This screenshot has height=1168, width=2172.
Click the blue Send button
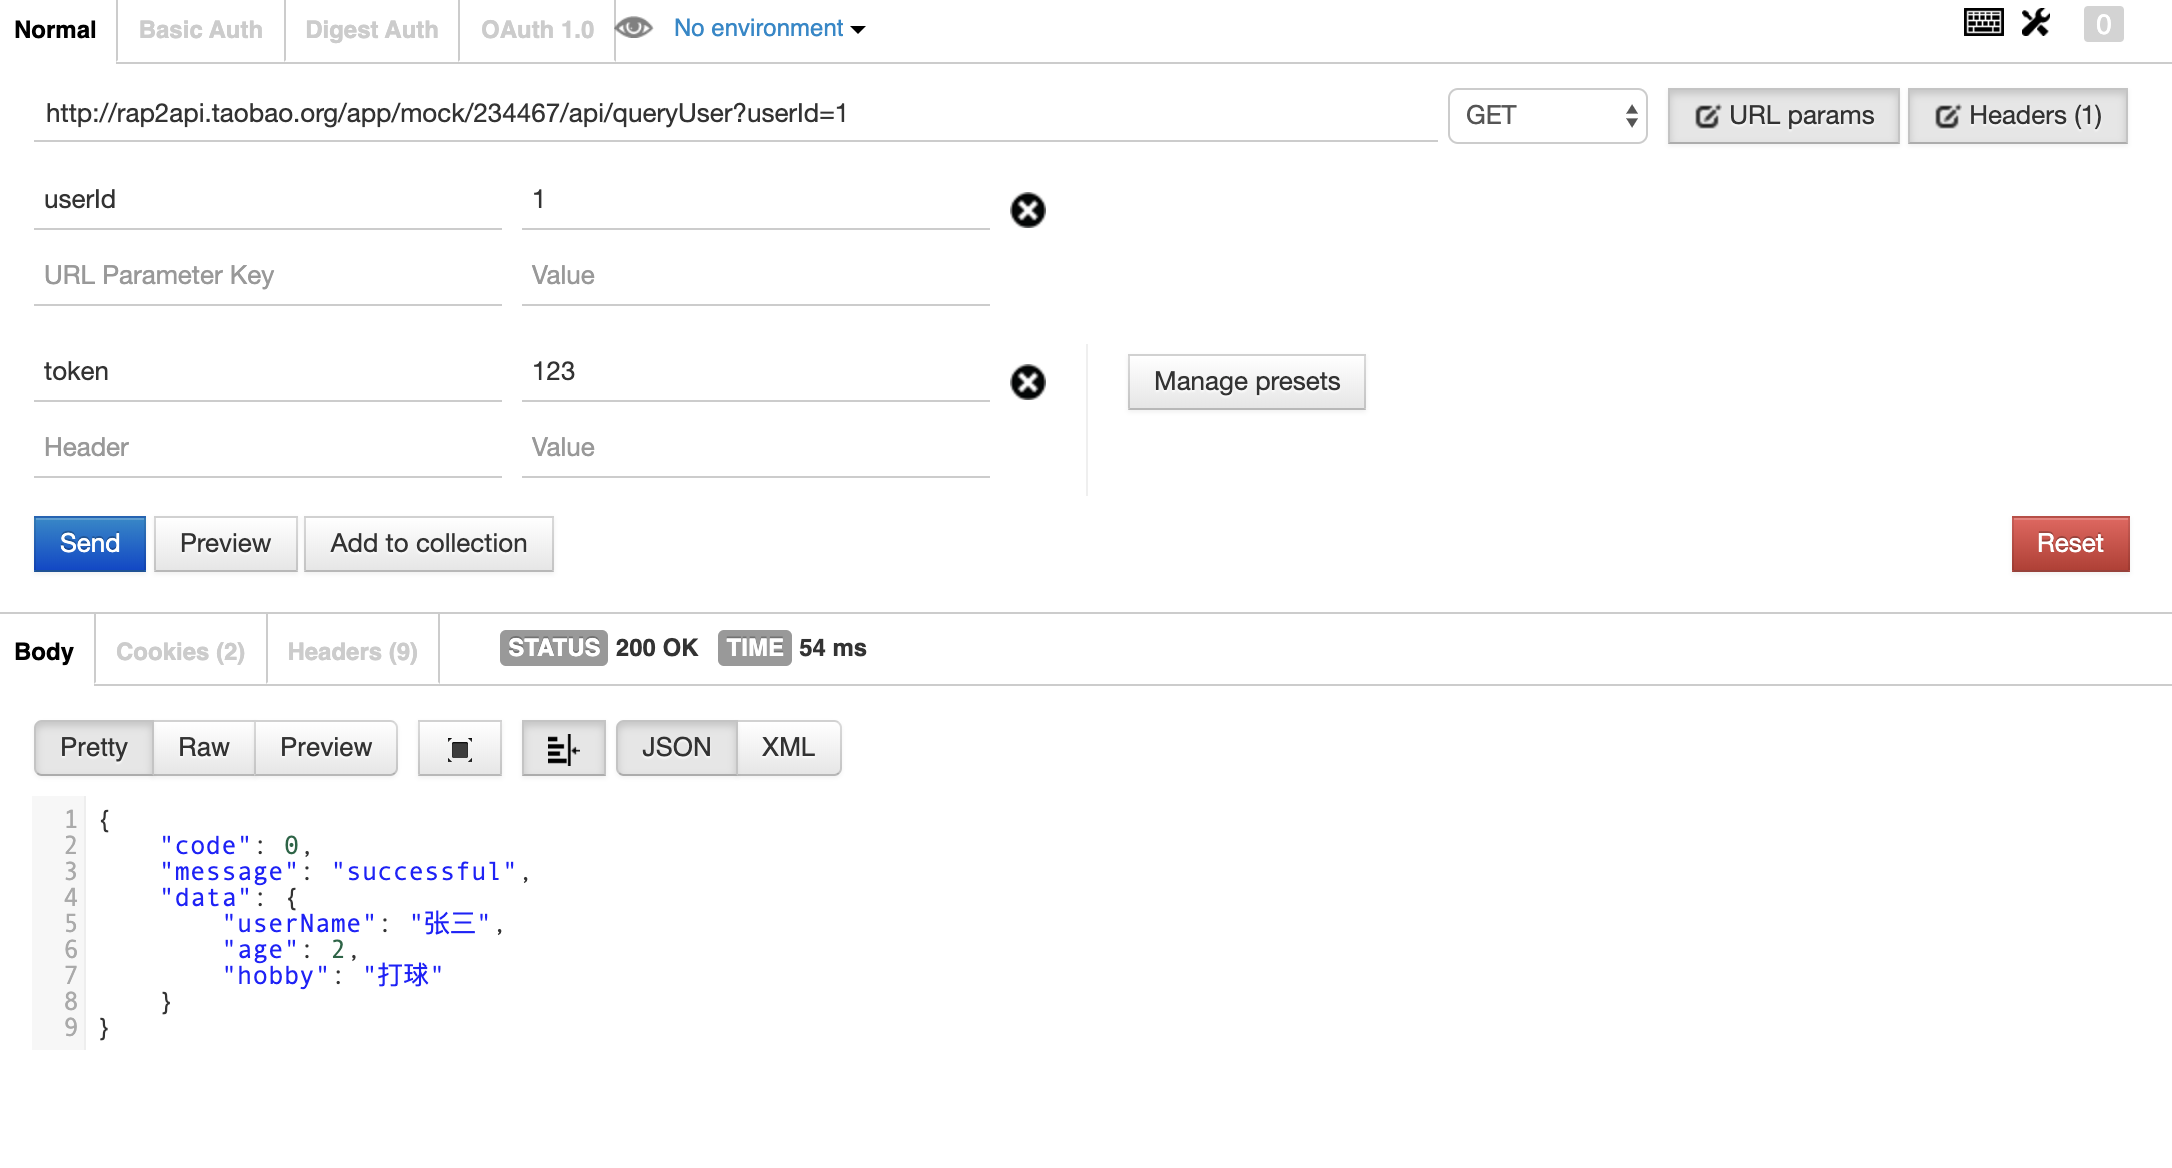[x=90, y=544]
